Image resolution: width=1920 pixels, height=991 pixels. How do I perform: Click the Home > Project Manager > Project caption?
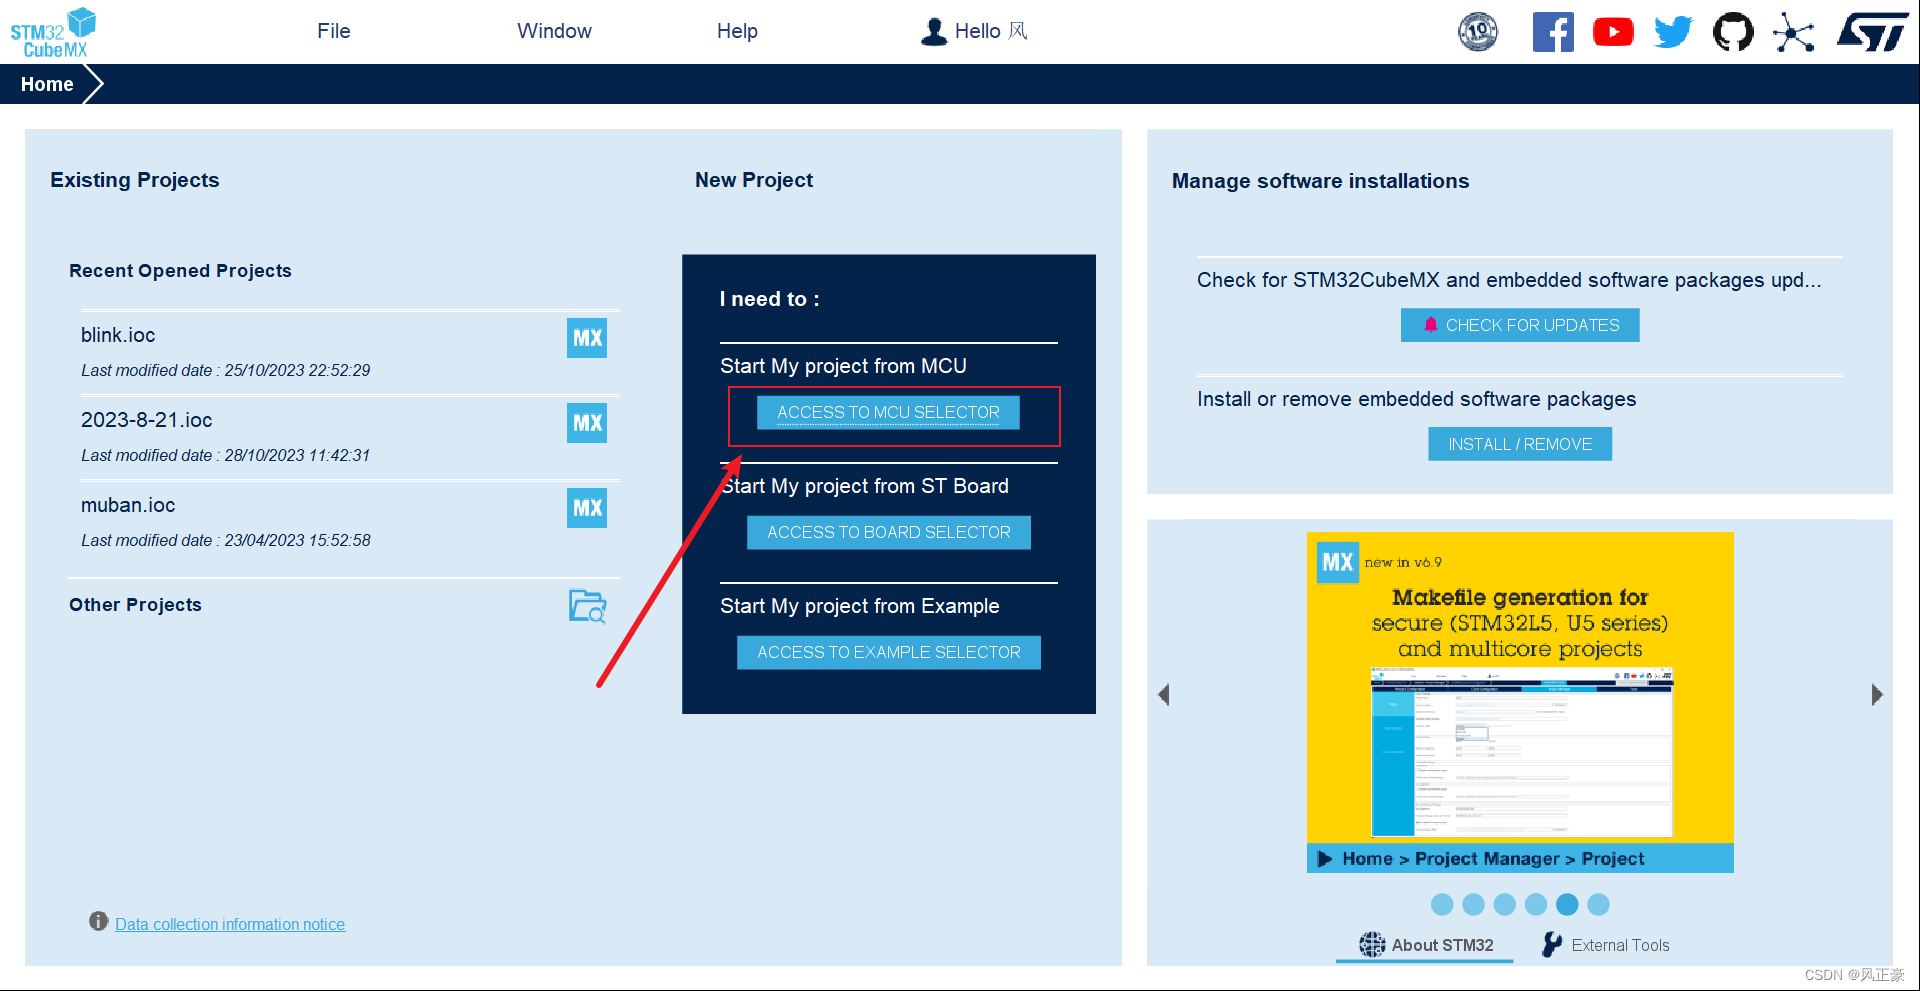coord(1492,859)
